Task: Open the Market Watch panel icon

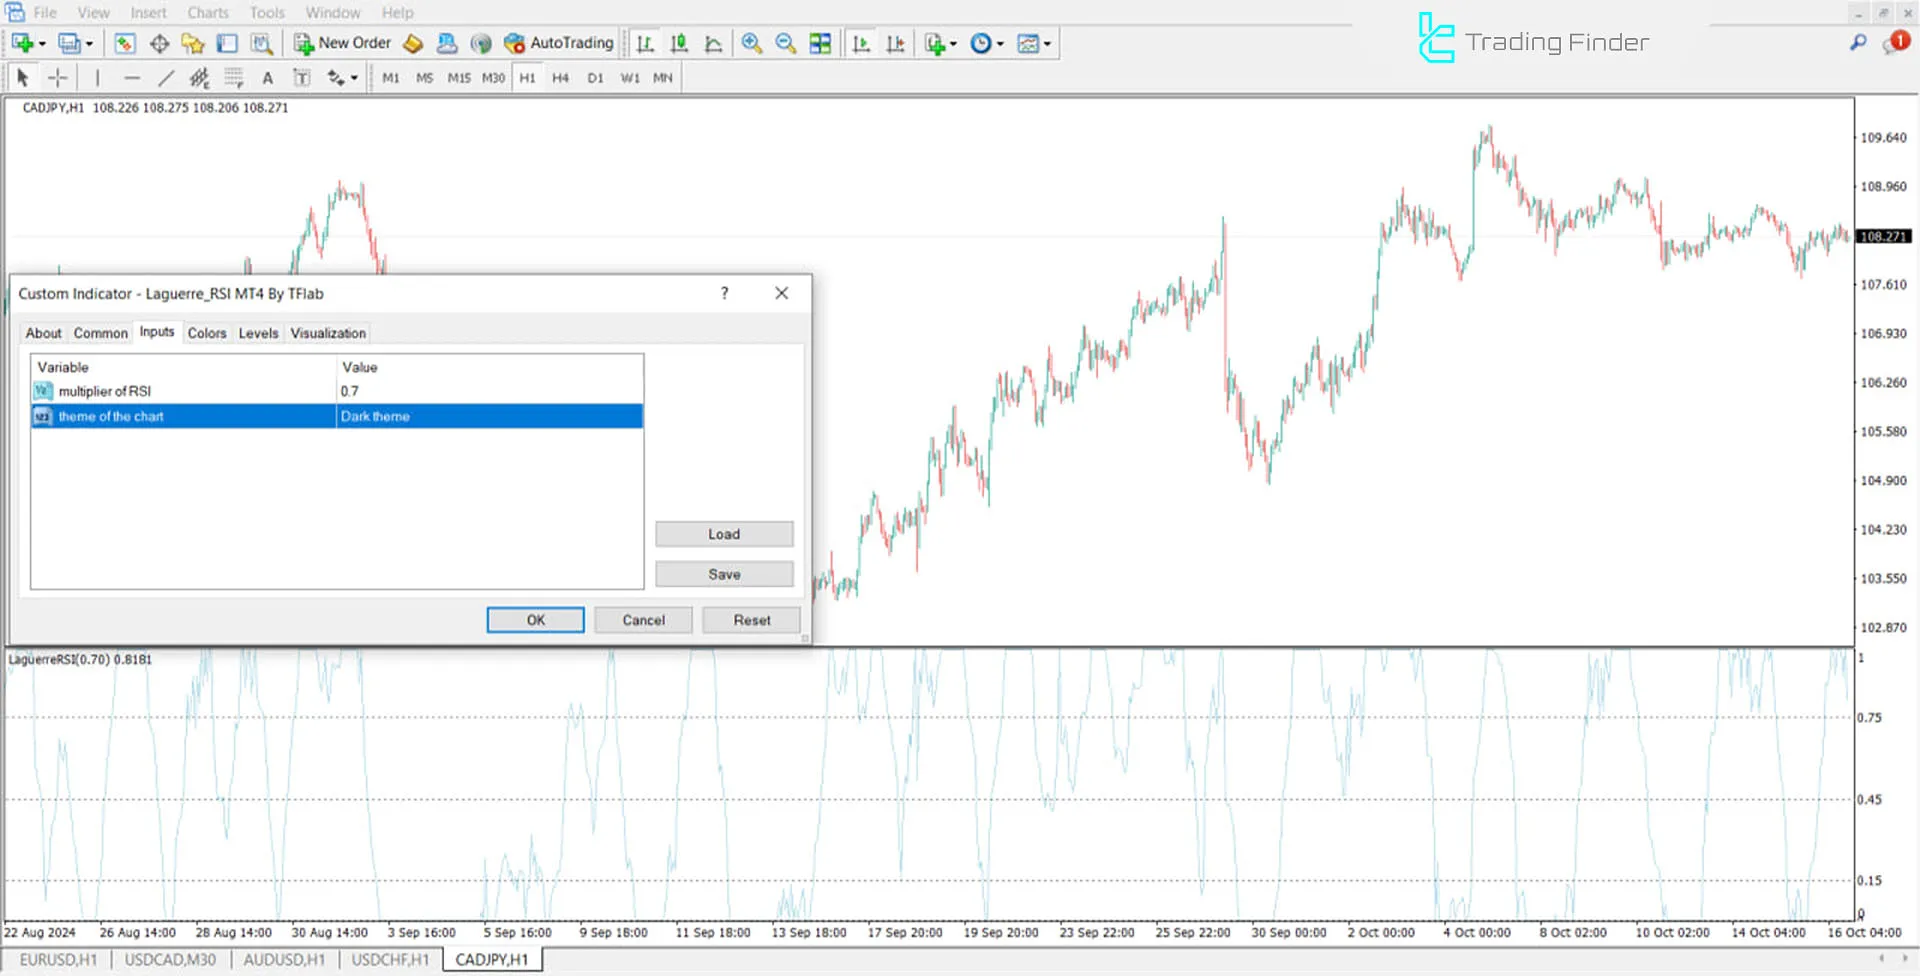Action: pos(123,43)
